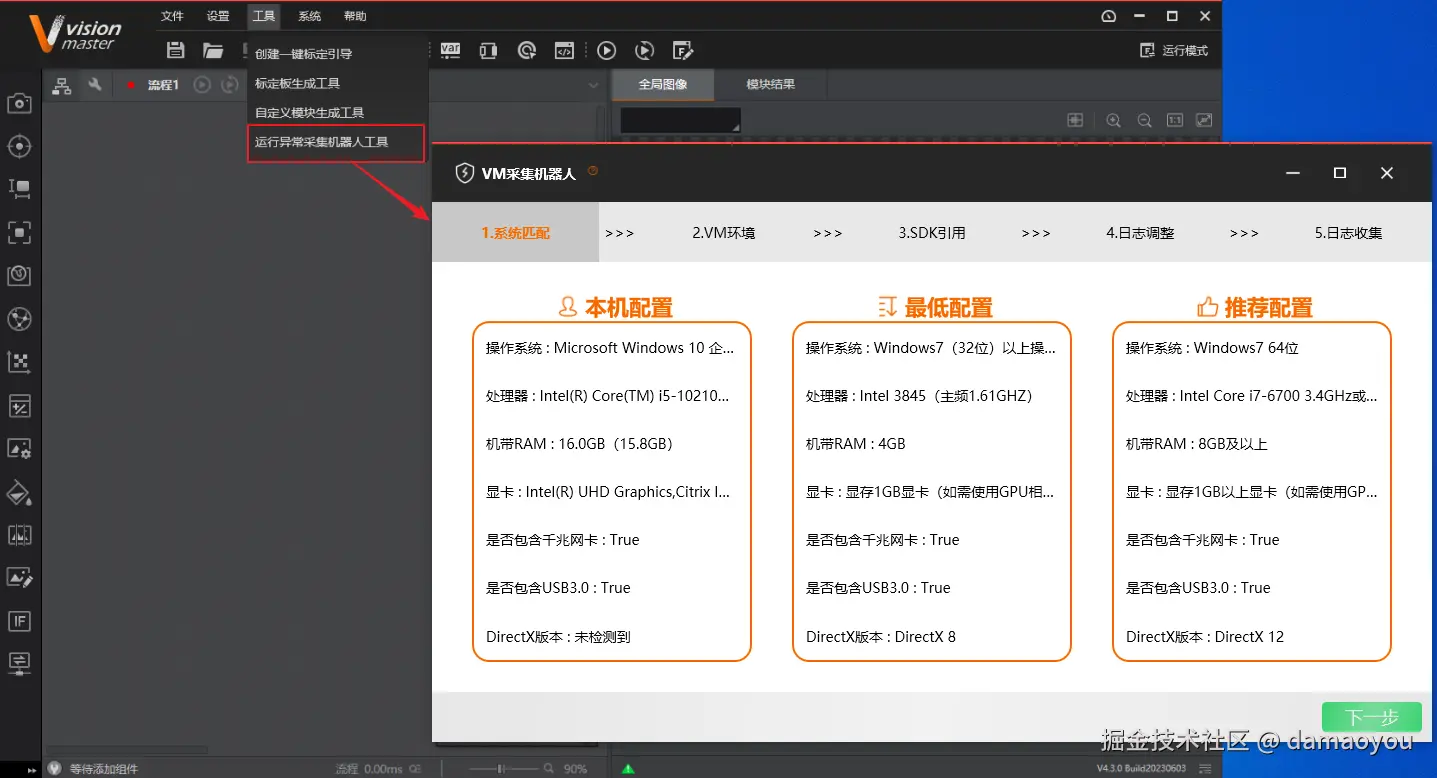Select the measurement tool in sidebar

[19, 189]
